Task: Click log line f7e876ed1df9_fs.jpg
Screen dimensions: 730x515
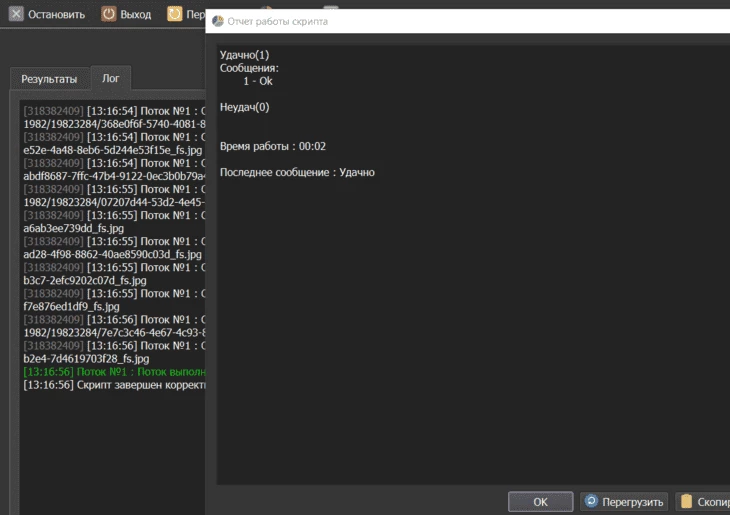Action: pos(71,306)
